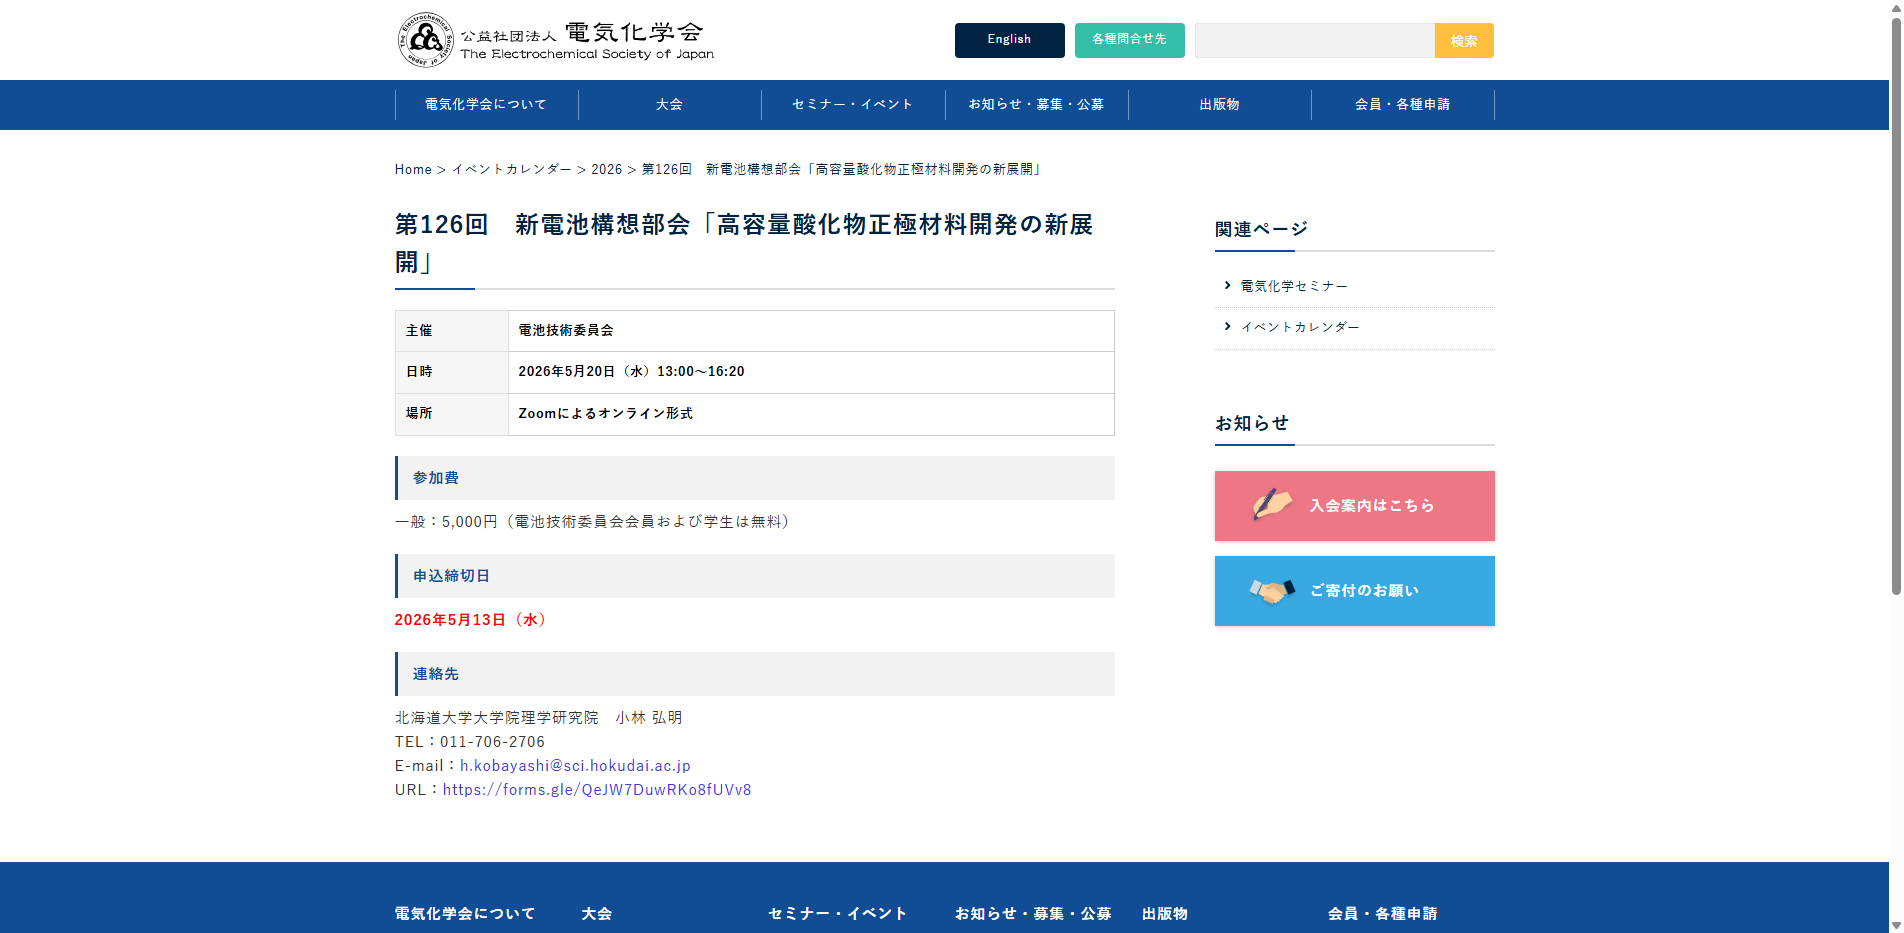Click the page vertical scrollbar

point(1895,300)
